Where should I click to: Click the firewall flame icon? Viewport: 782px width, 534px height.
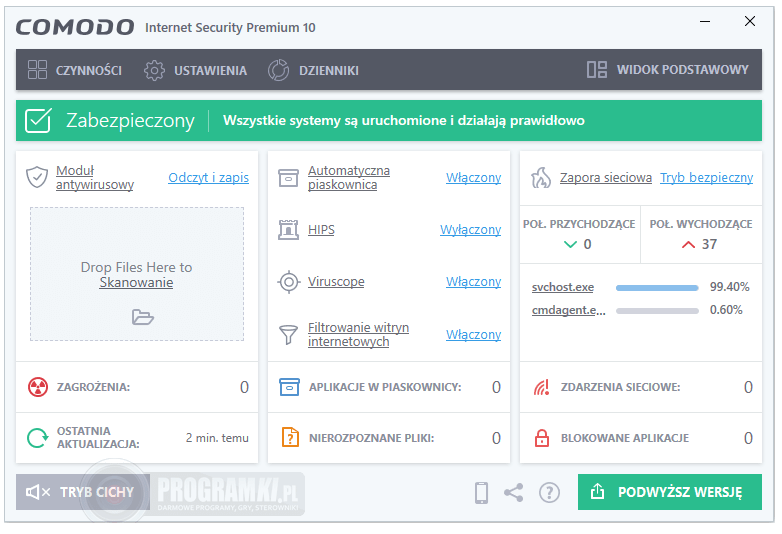pyautogui.click(x=541, y=178)
